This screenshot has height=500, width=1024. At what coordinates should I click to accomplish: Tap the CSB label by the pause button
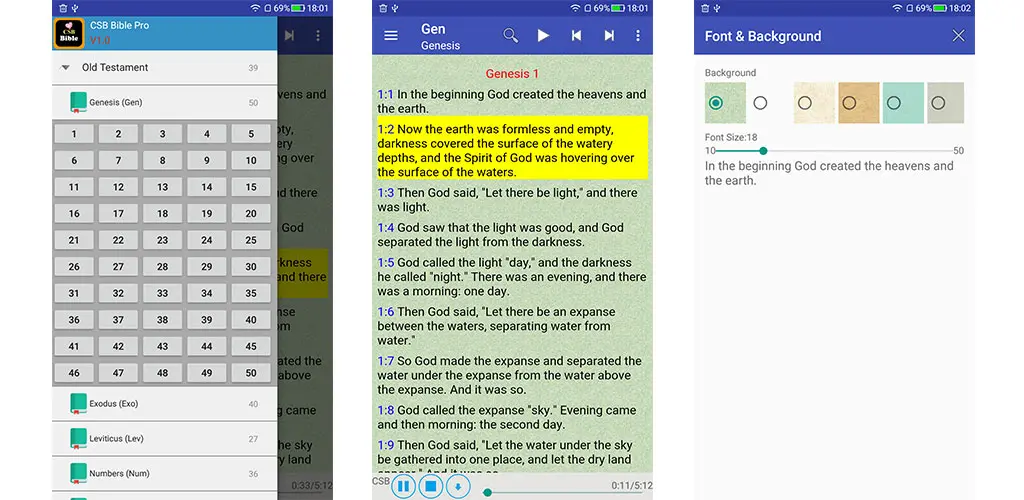point(381,481)
